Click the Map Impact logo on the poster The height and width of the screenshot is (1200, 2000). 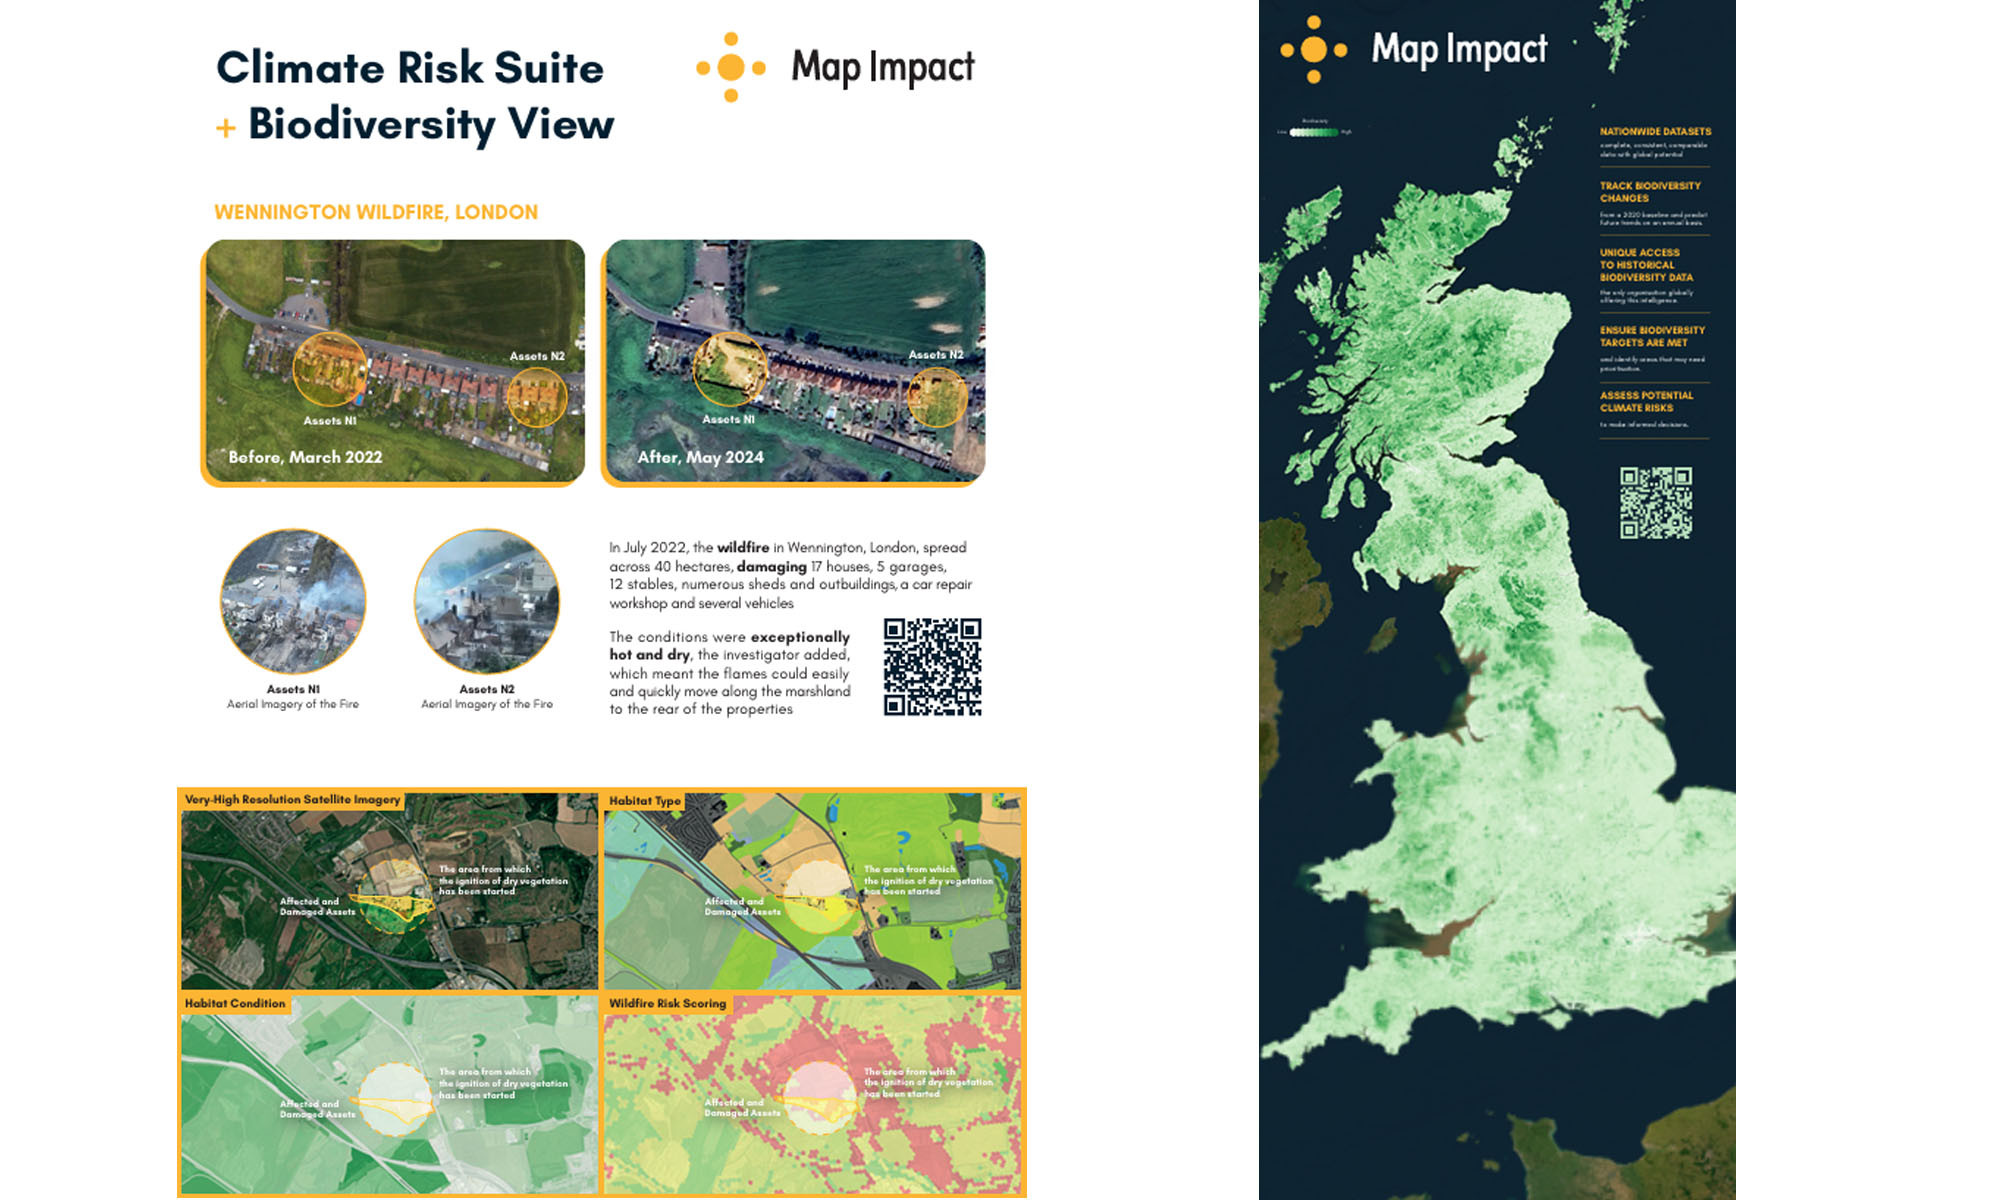(837, 70)
